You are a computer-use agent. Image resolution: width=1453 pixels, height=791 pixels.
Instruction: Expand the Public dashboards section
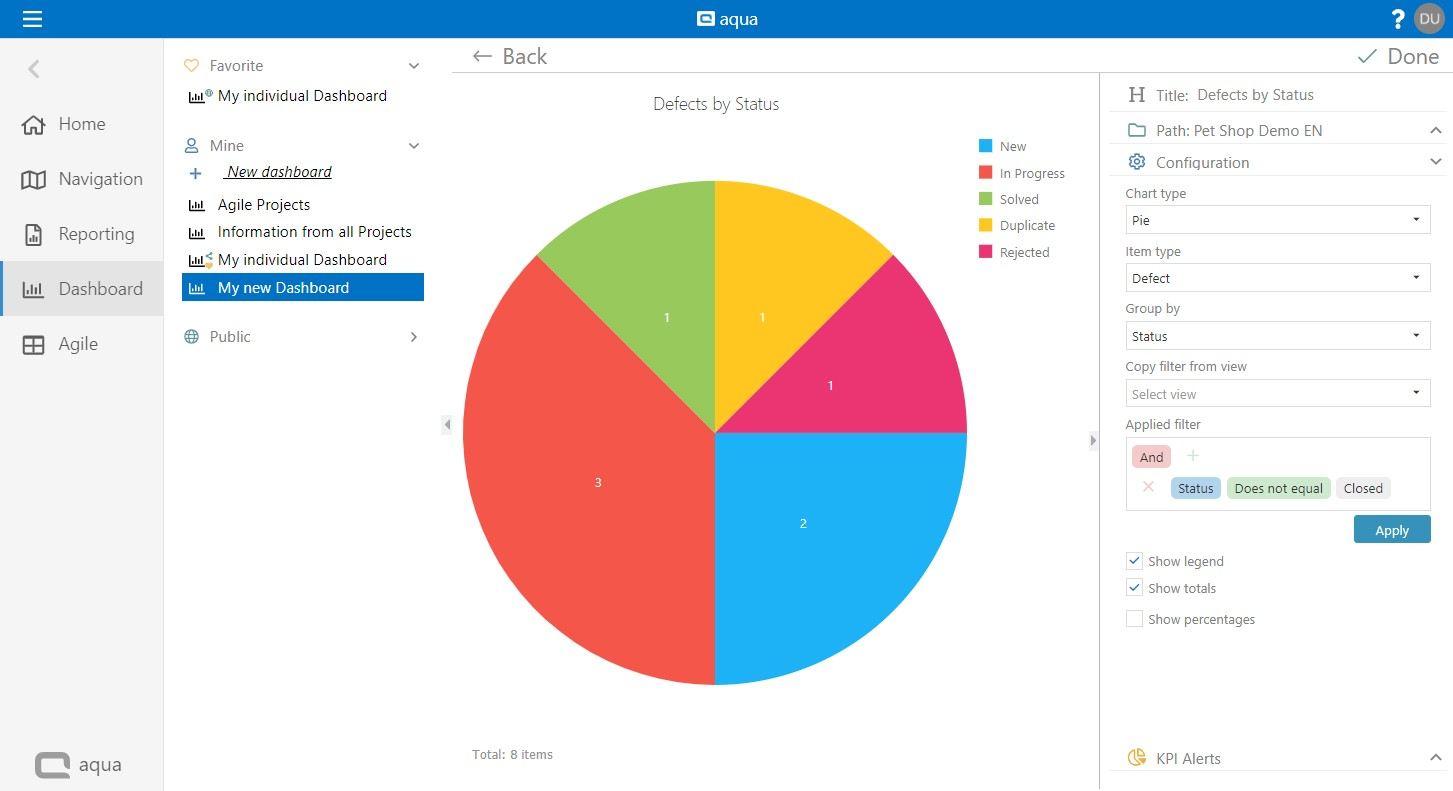click(413, 337)
